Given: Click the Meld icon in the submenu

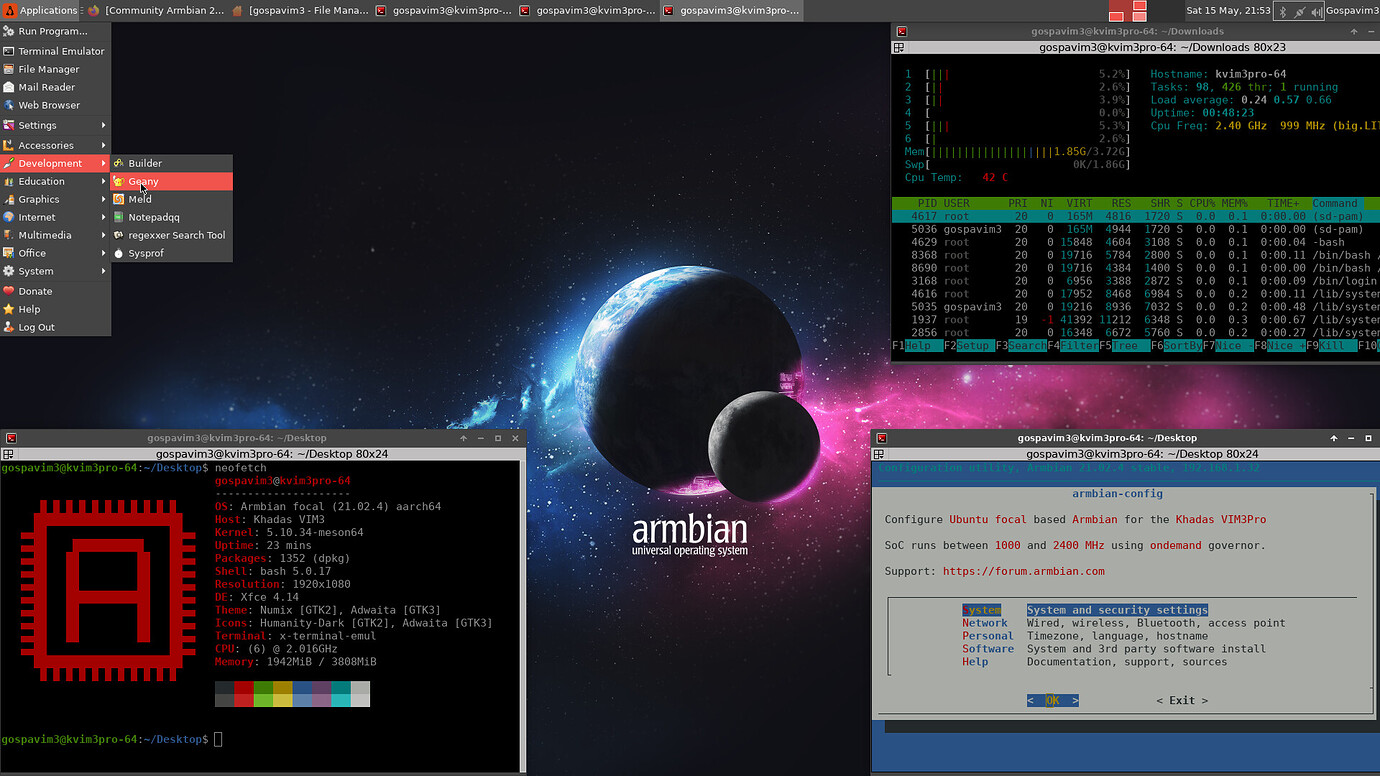Looking at the screenshot, I should pos(119,199).
